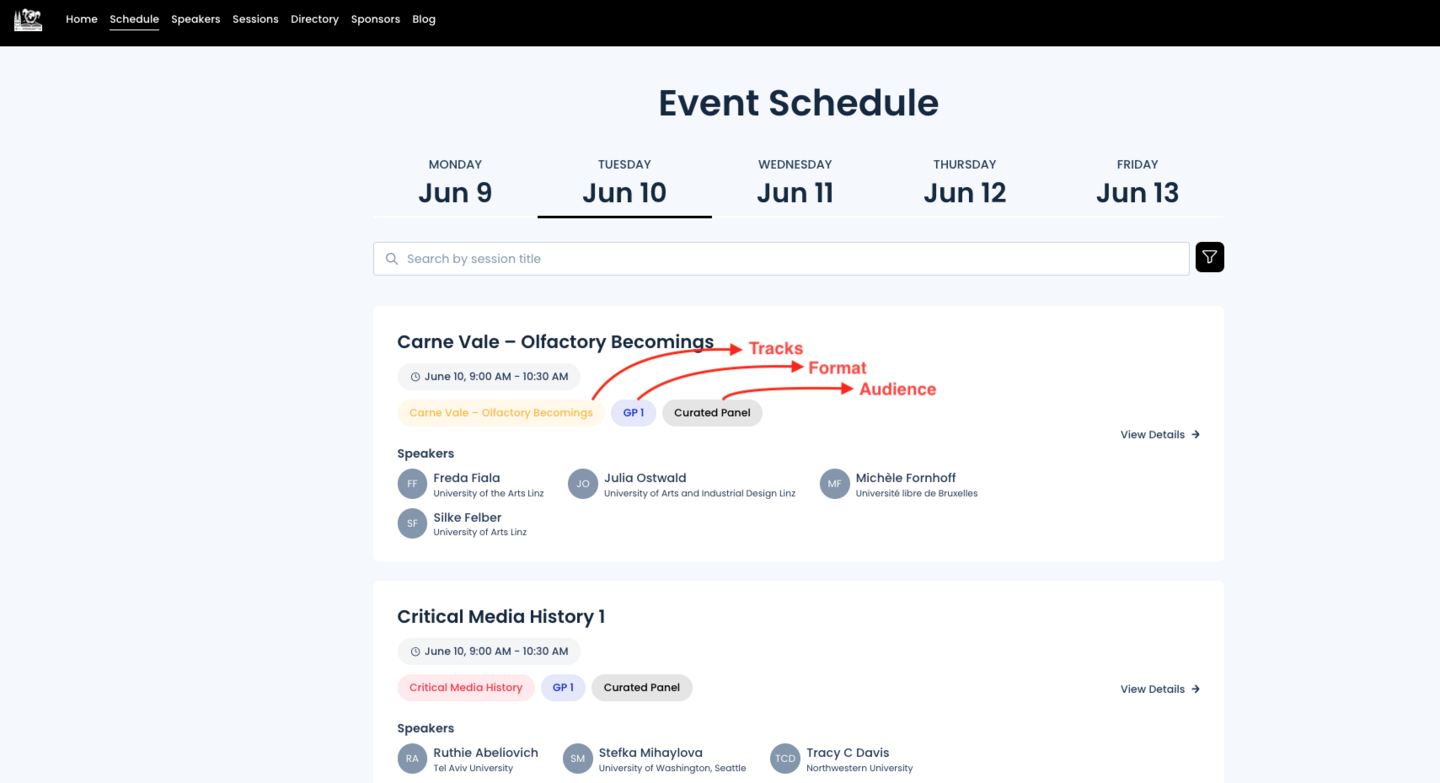Open the Carne Vale – Olfactory Becomings session title
The width and height of the screenshot is (1440, 783).
[555, 342]
